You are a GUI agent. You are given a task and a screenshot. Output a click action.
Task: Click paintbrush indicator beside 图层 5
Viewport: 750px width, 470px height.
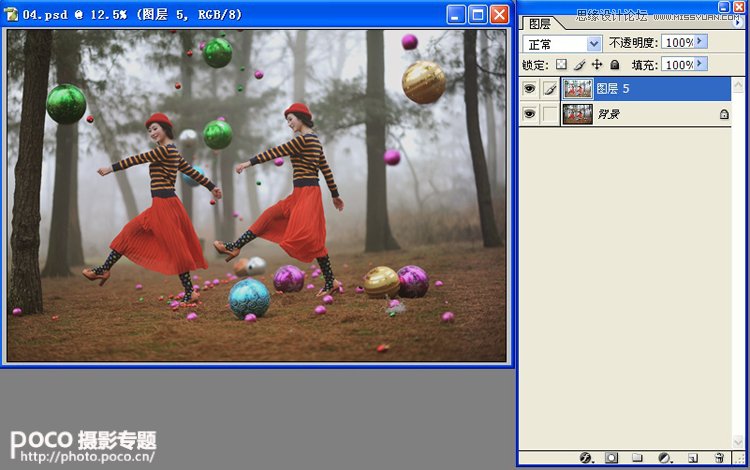[550, 89]
